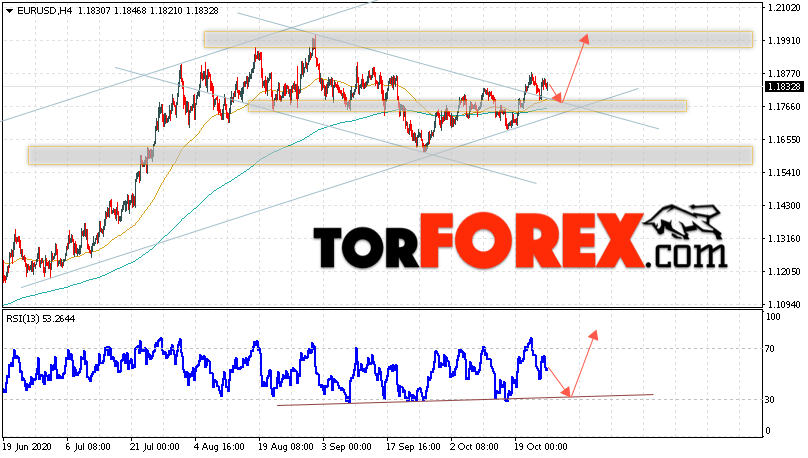Select the 3 Sep 00:00 date label

click(x=346, y=446)
